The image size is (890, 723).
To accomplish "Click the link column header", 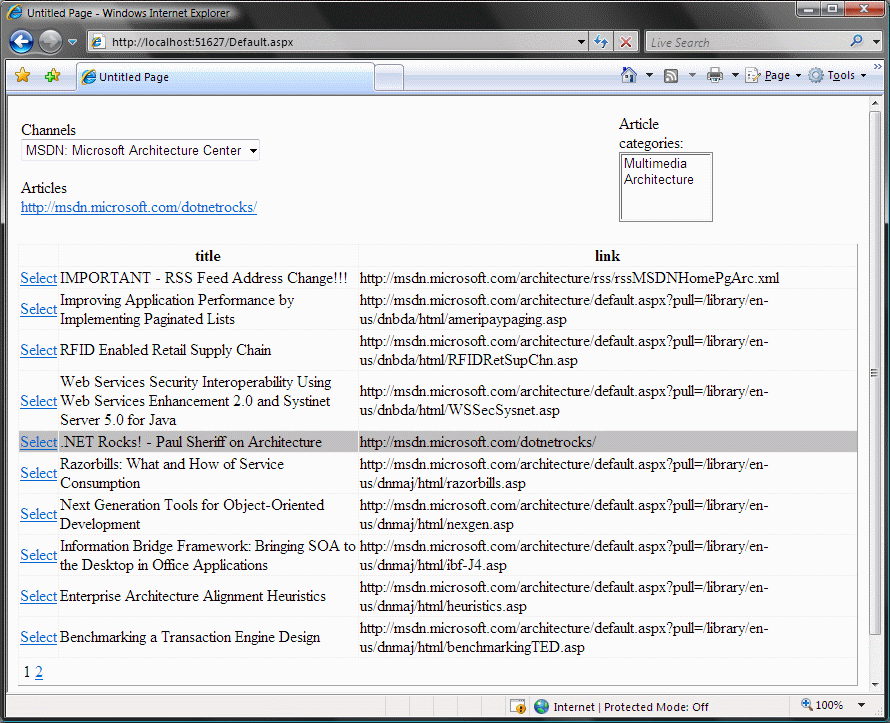I will (607, 256).
